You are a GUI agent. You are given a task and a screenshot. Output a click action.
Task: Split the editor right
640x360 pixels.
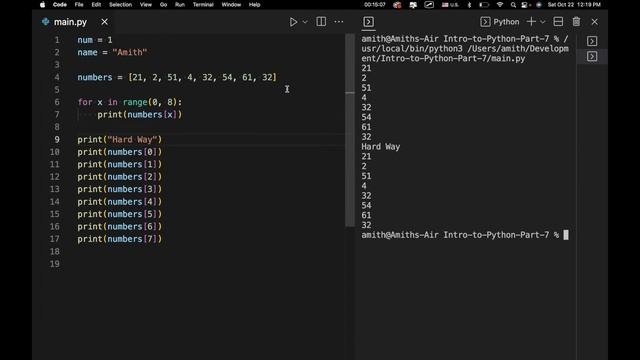pyautogui.click(x=321, y=22)
